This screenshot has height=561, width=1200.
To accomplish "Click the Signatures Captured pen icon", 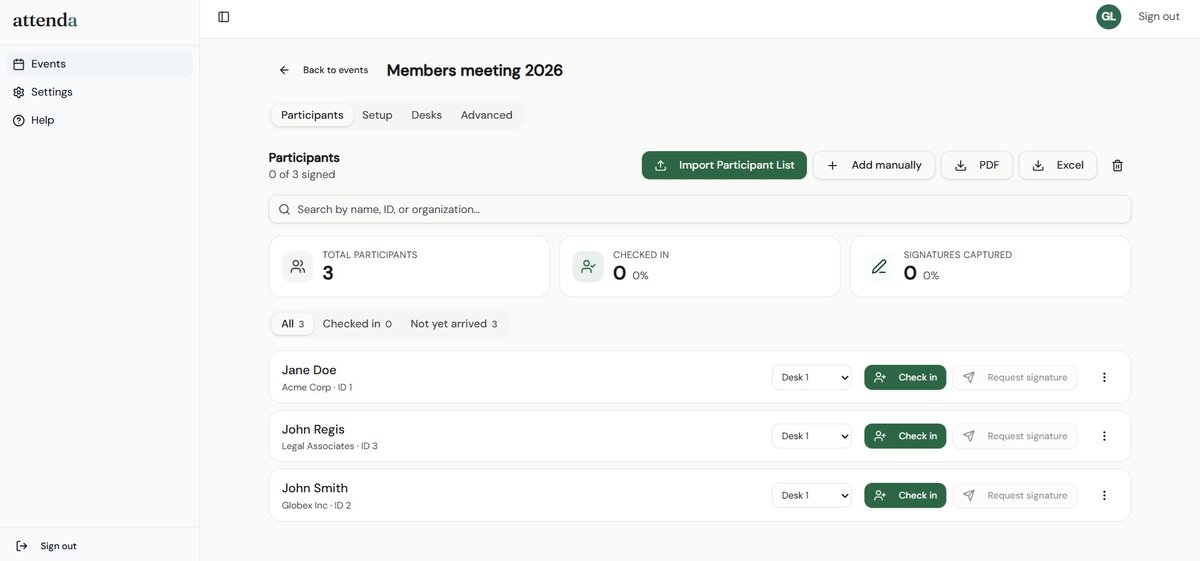I will pyautogui.click(x=879, y=267).
